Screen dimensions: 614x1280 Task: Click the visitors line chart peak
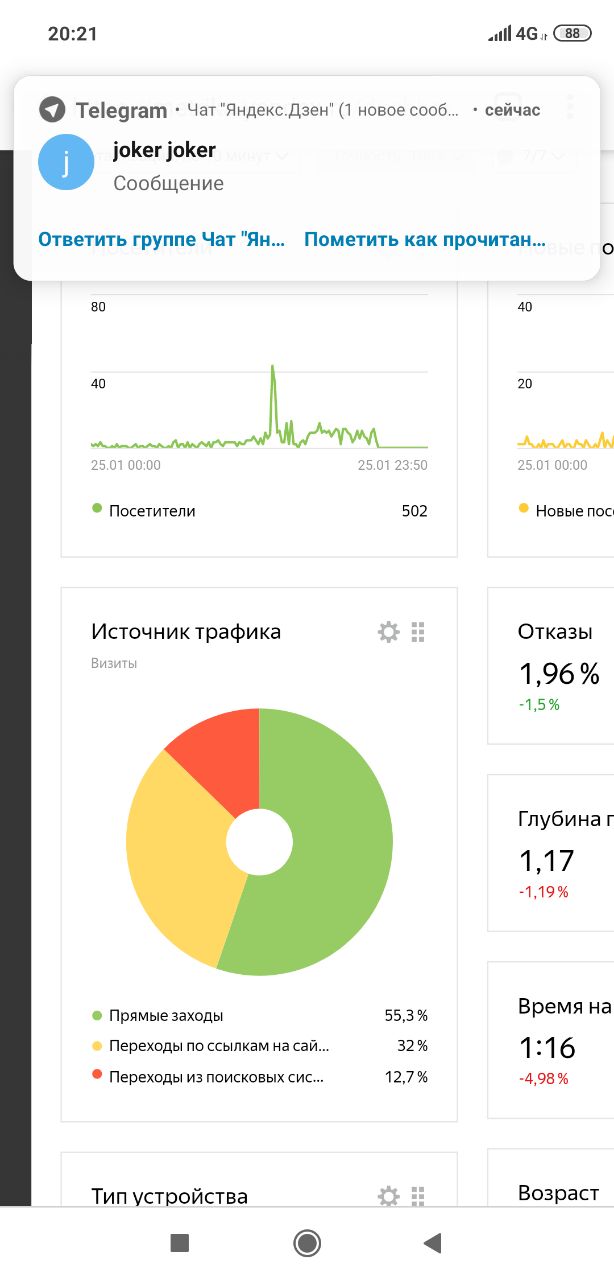(x=272, y=368)
